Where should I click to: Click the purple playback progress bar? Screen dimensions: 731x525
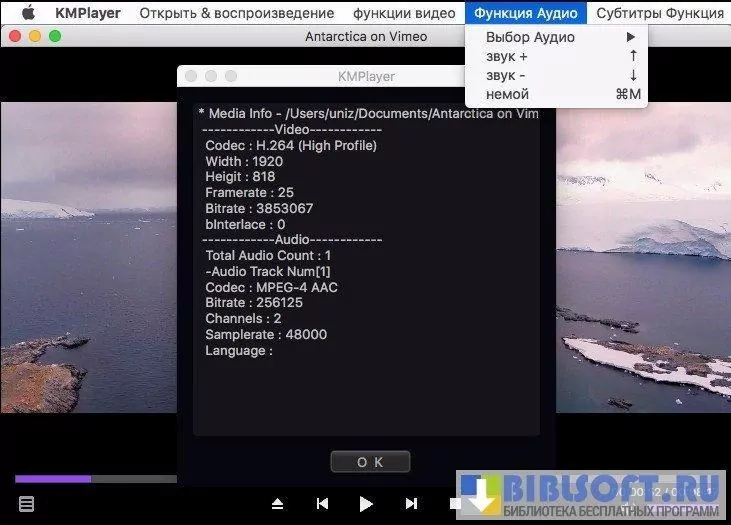pos(53,479)
